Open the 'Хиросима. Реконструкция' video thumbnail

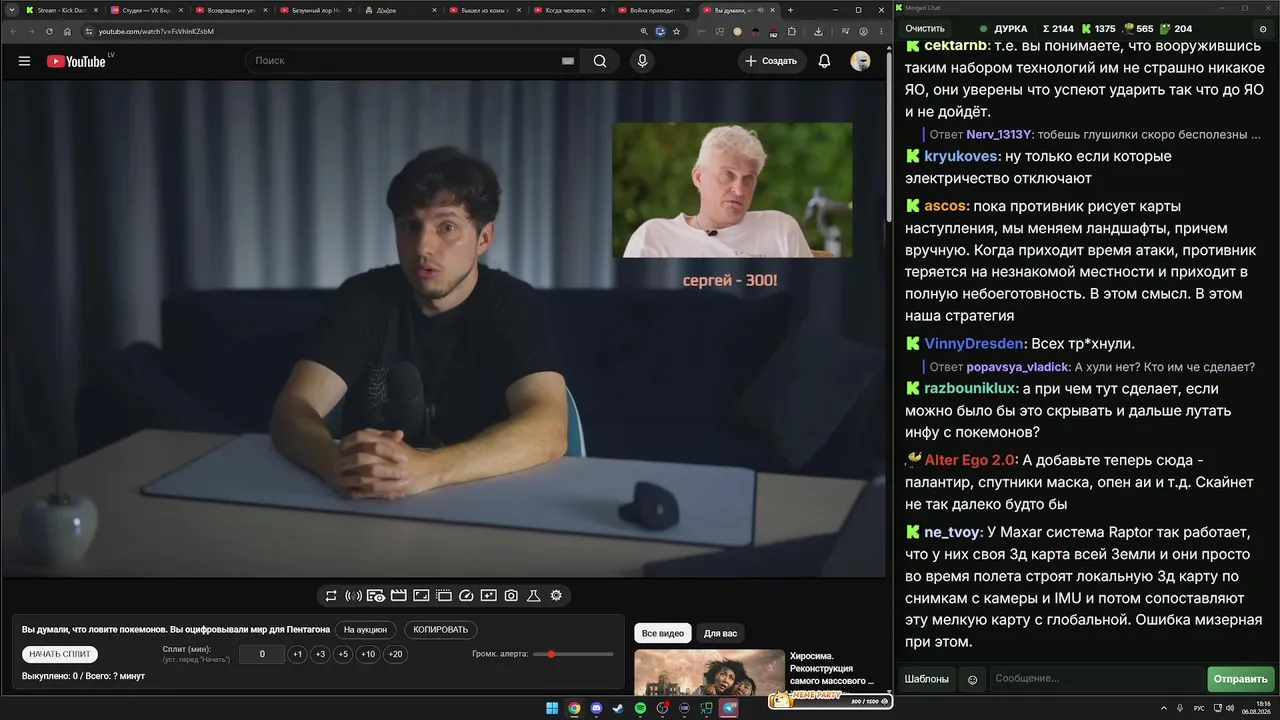click(709, 673)
